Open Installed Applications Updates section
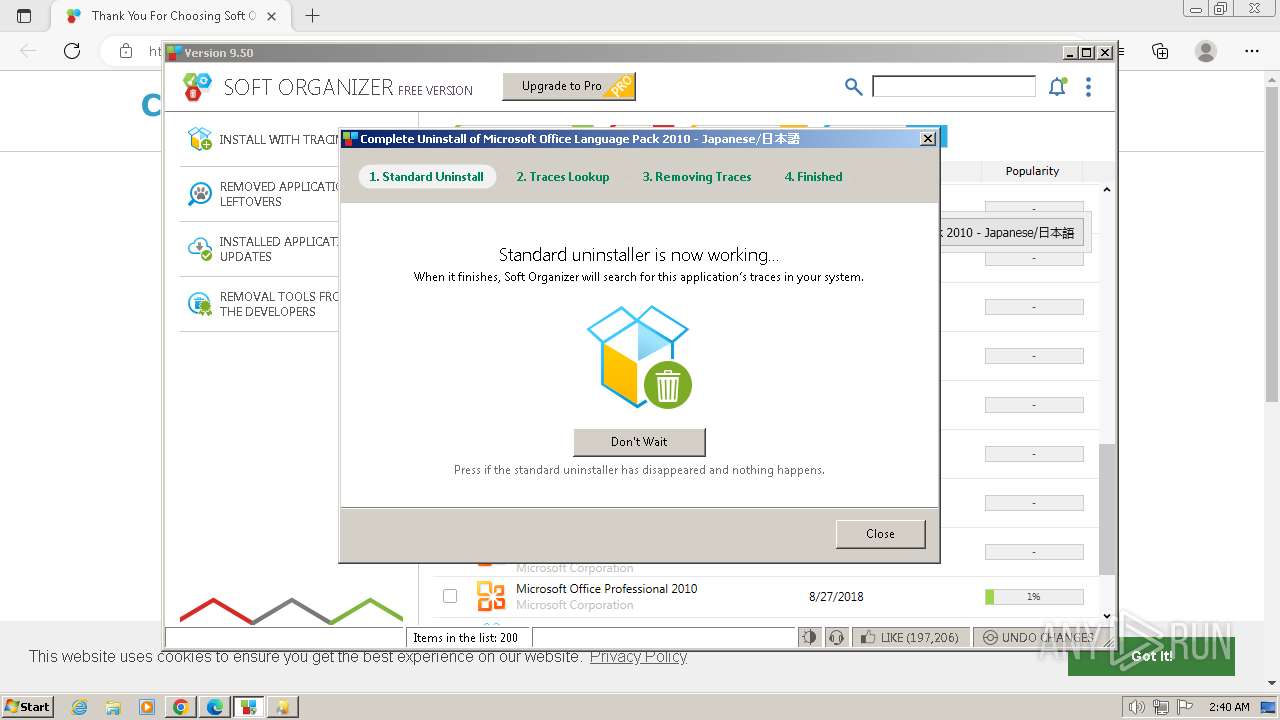 [x=260, y=249]
